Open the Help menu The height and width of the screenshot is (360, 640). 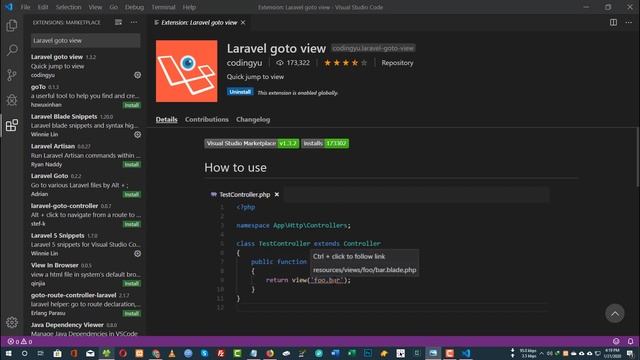point(189,7)
